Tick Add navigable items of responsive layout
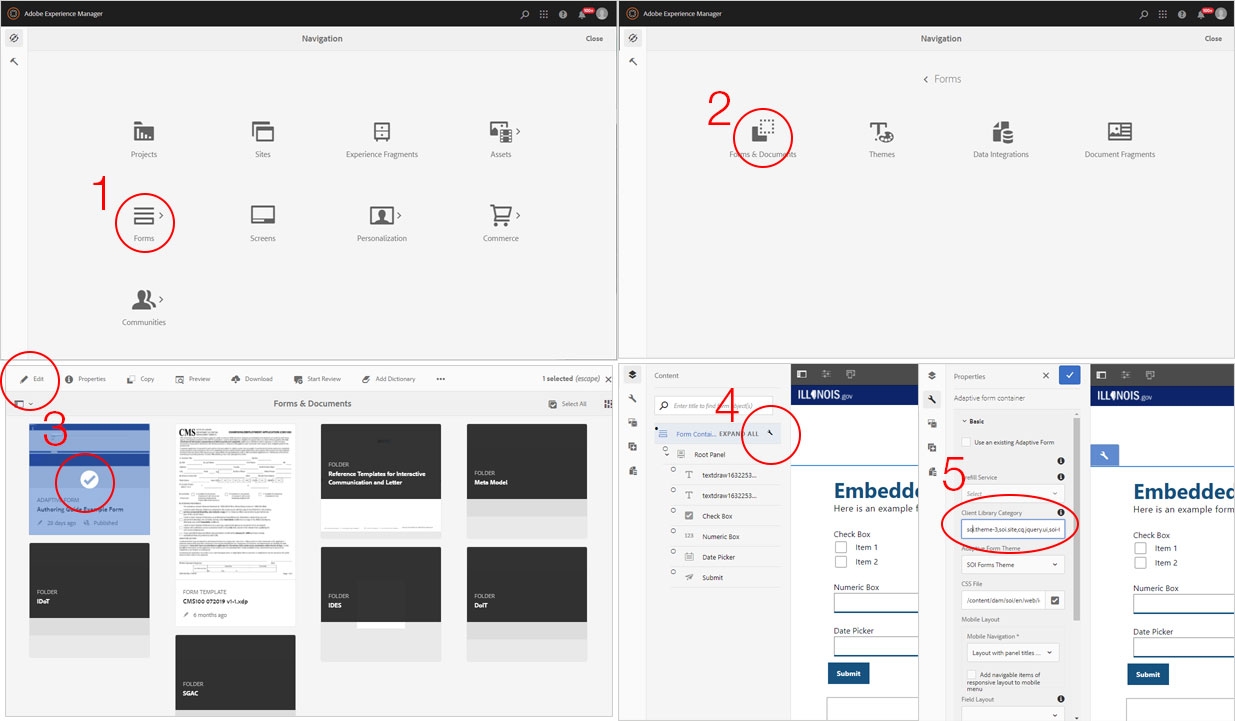Image resolution: width=1235 pixels, height=721 pixels. [x=971, y=675]
